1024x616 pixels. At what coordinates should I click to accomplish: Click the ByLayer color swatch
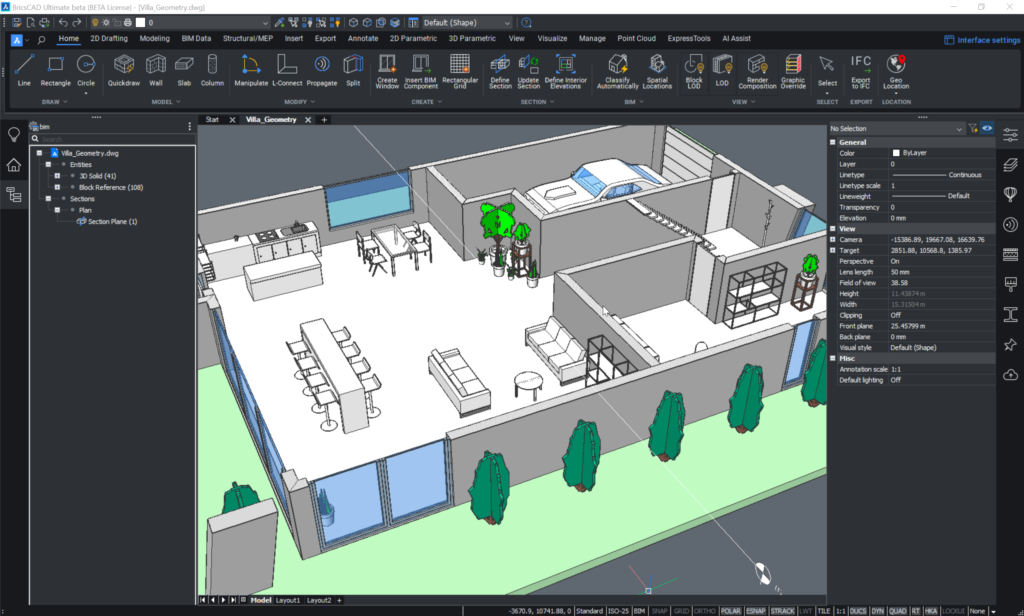pos(896,153)
